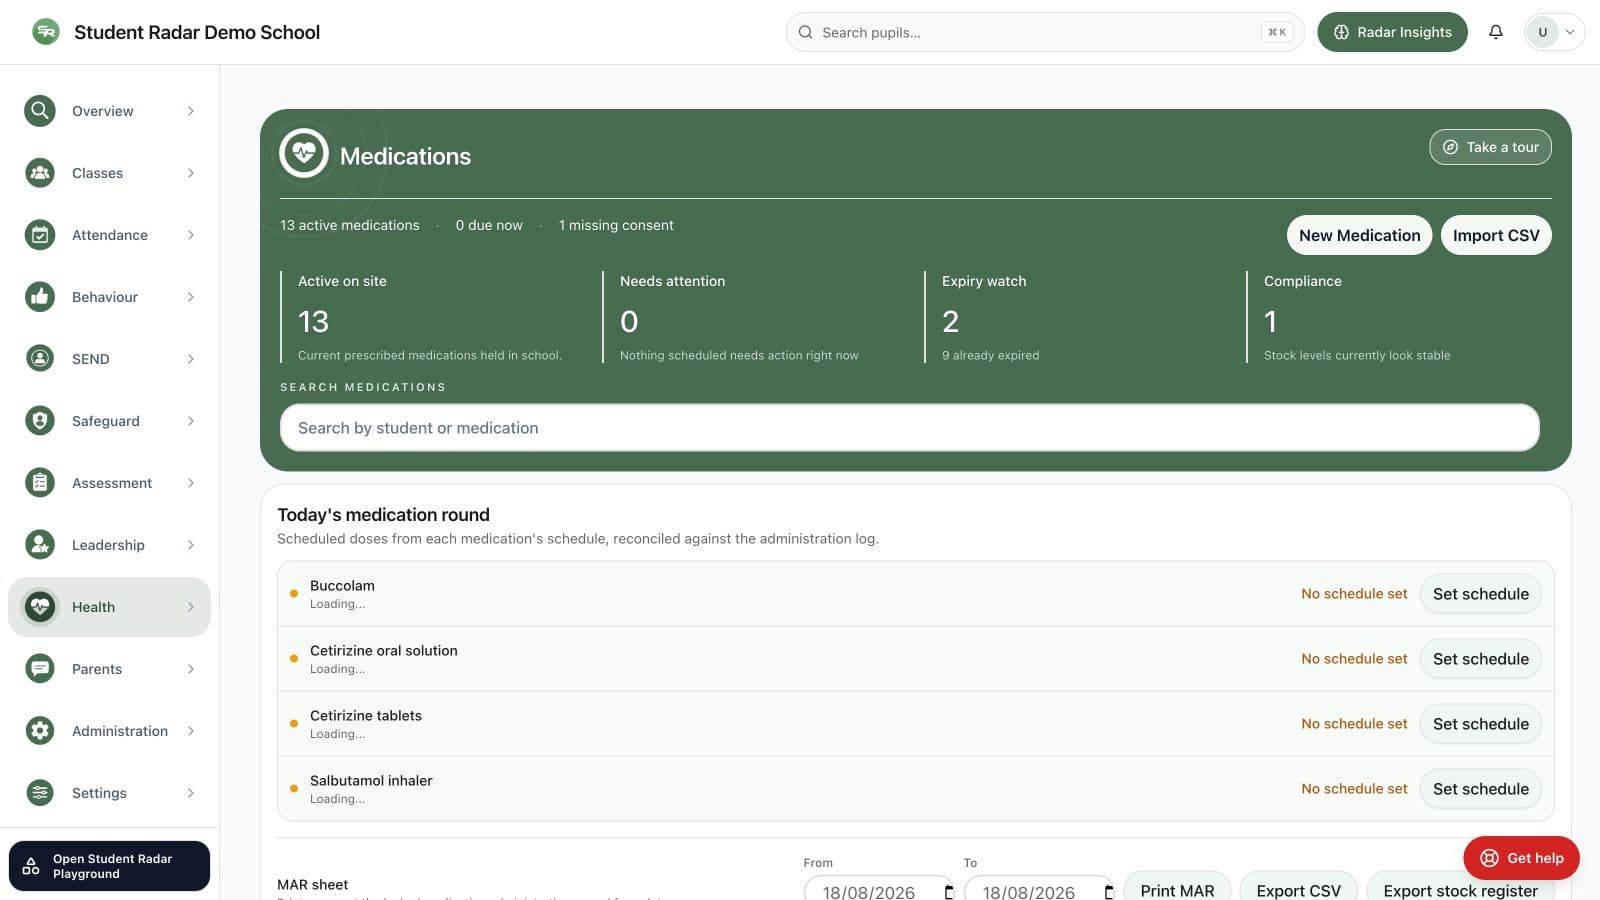Screen dimensions: 1600x900
Task: Focus the search by student or medication field
Action: (909, 428)
